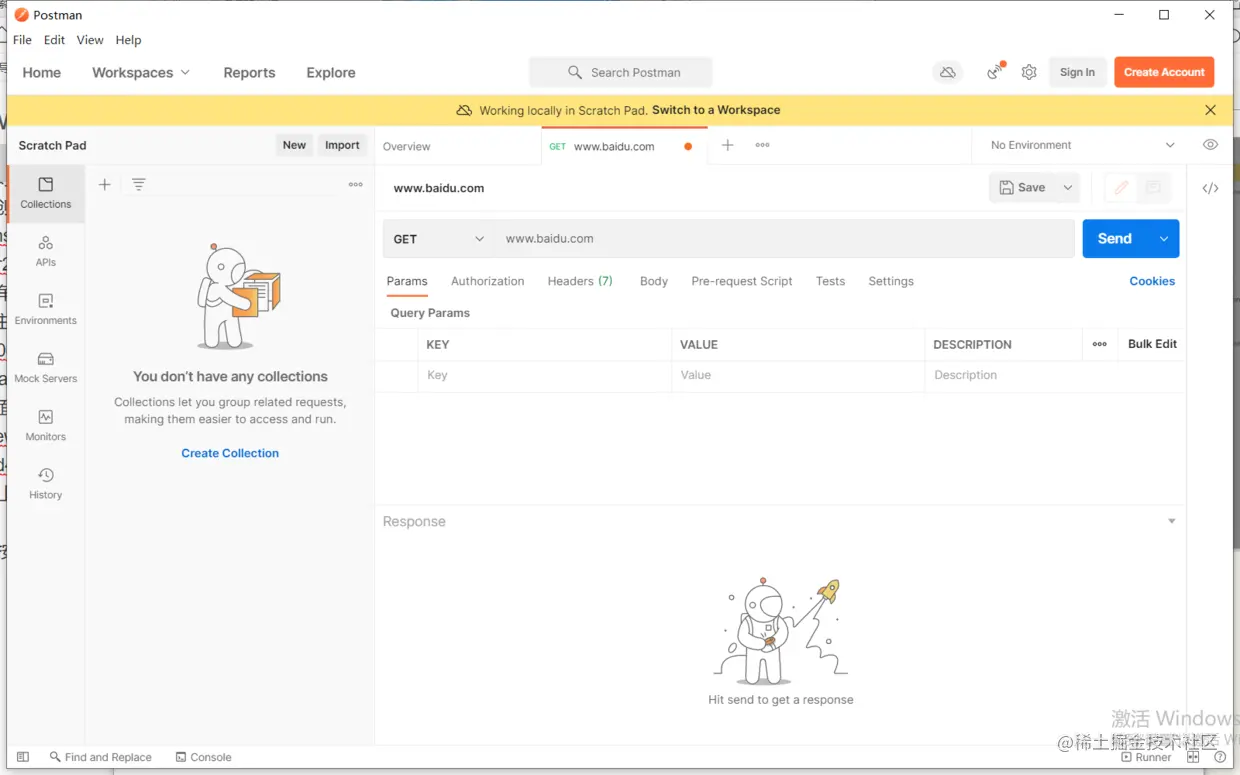Click the pencil edit icon beside Save
This screenshot has width=1240, height=775.
(x=1121, y=188)
